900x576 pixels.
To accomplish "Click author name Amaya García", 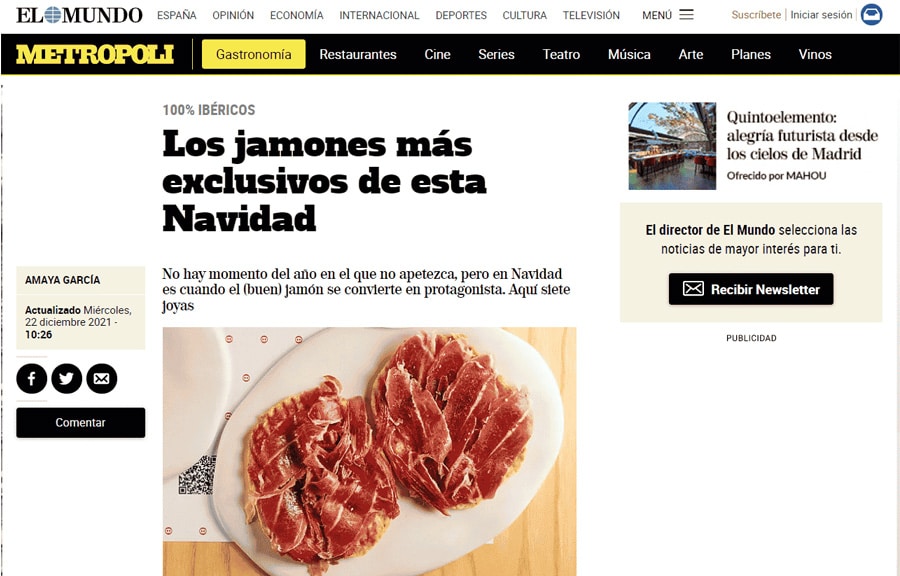I will coord(63,280).
